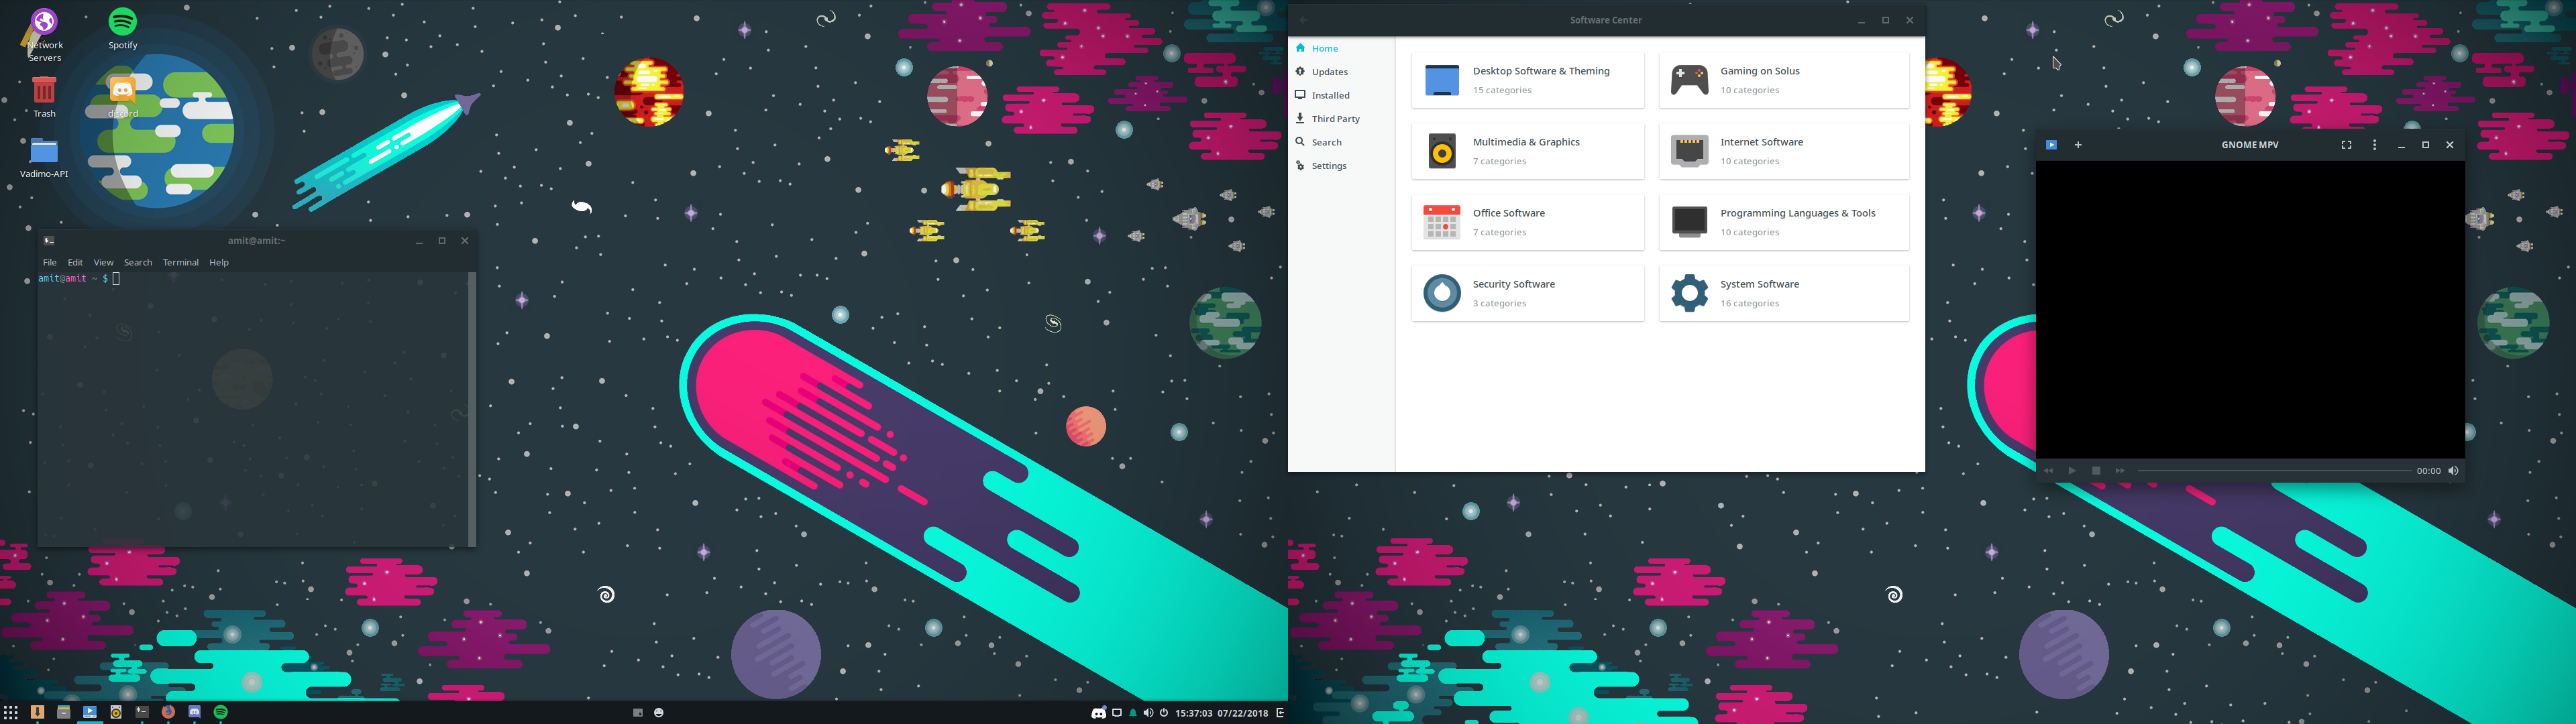Select the Network Servers desktop icon

(44, 36)
